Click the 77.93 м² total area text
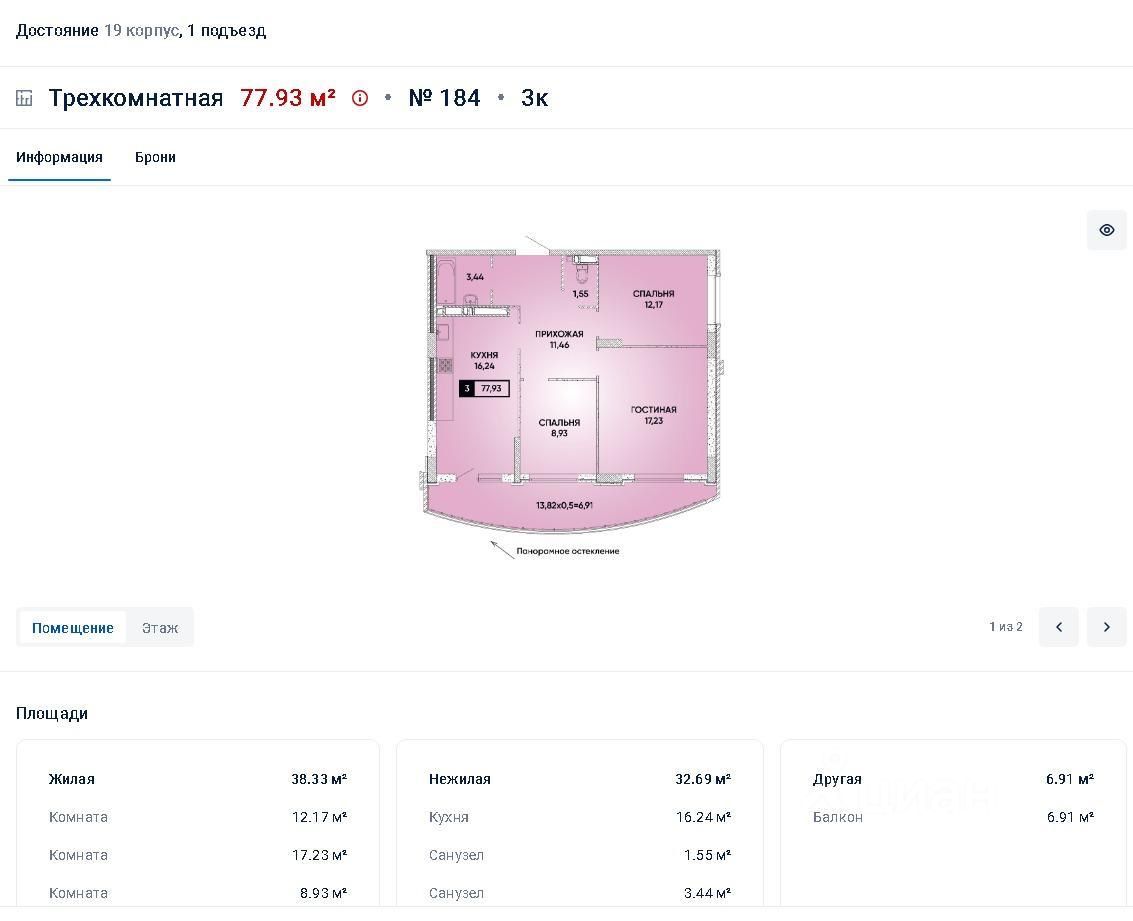The width and height of the screenshot is (1133, 921). [x=287, y=98]
